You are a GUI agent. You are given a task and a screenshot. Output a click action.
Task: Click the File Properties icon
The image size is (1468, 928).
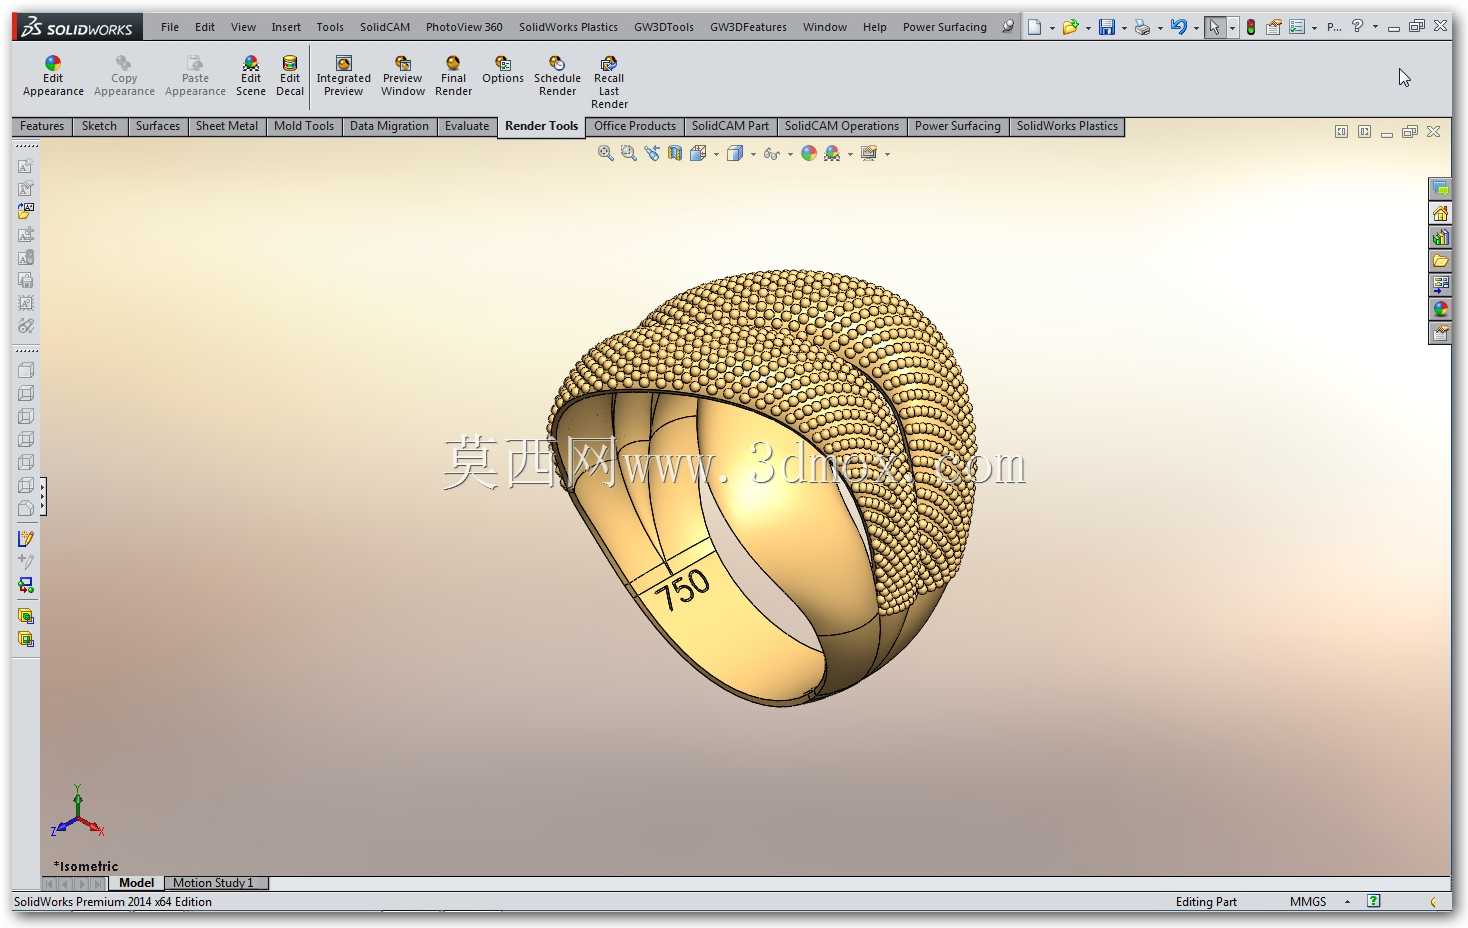coord(1274,27)
